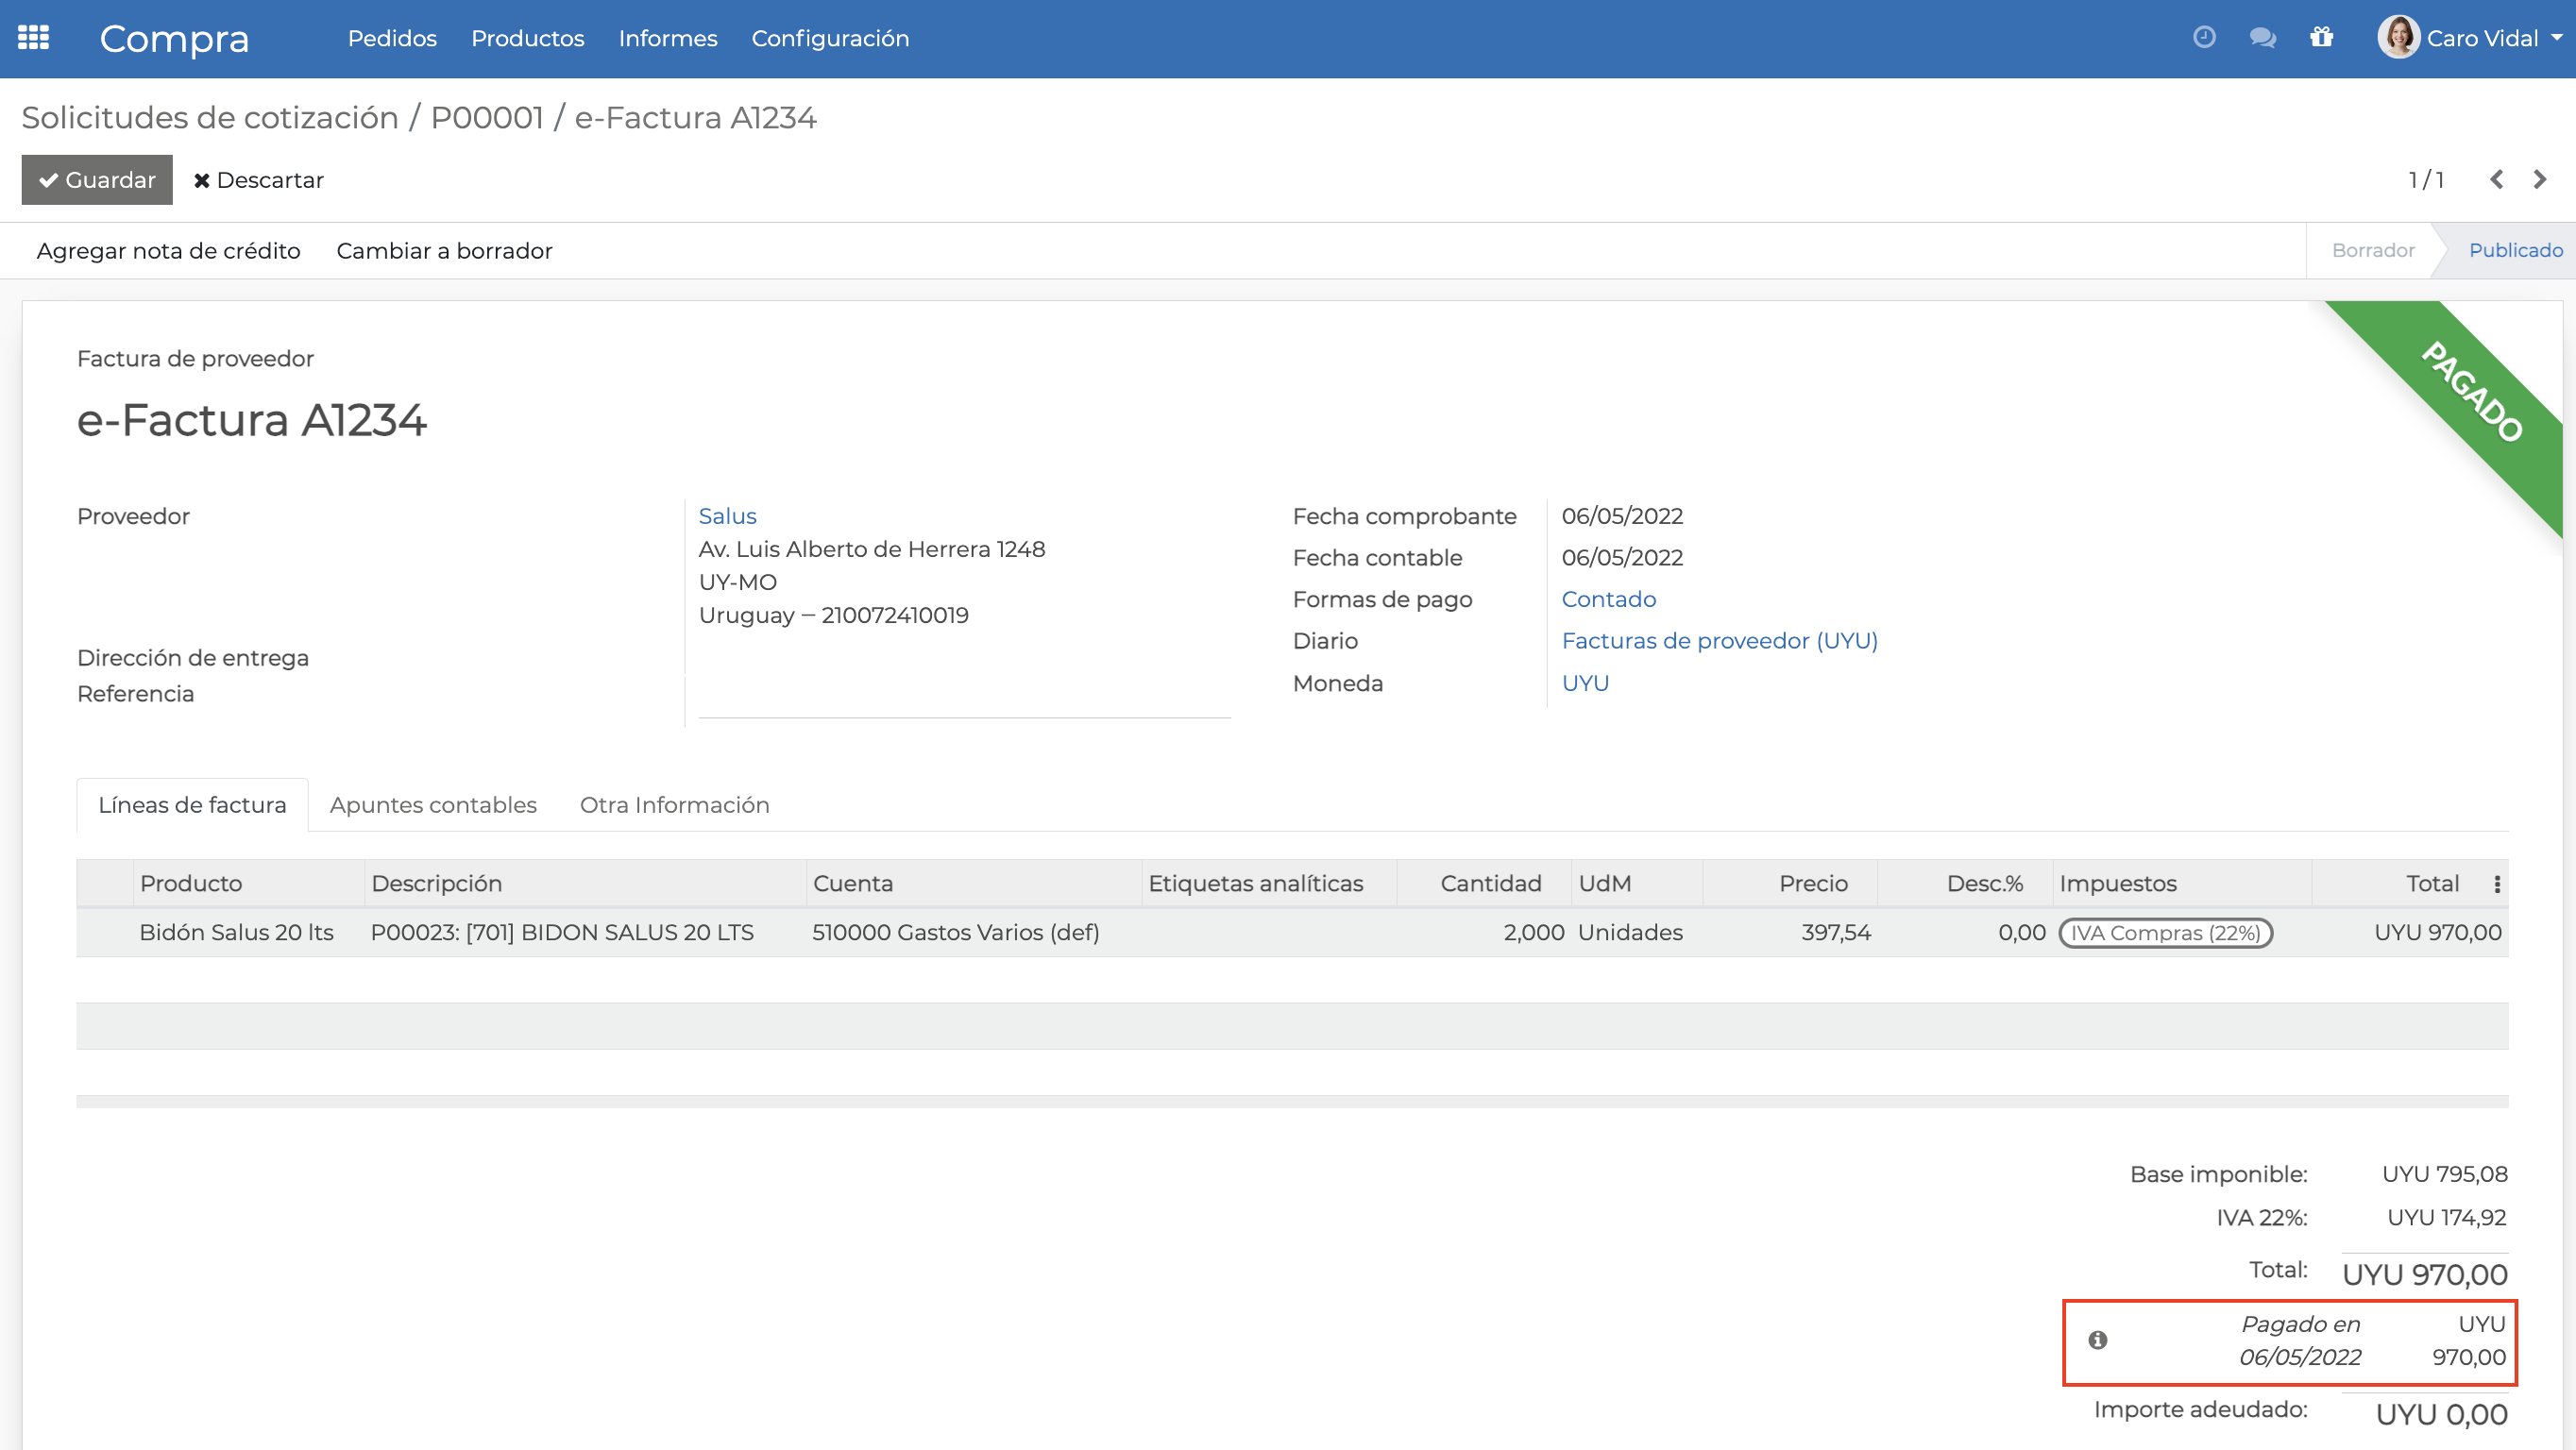2576x1450 pixels.
Task: Open the Pedidos menu
Action: 392,38
